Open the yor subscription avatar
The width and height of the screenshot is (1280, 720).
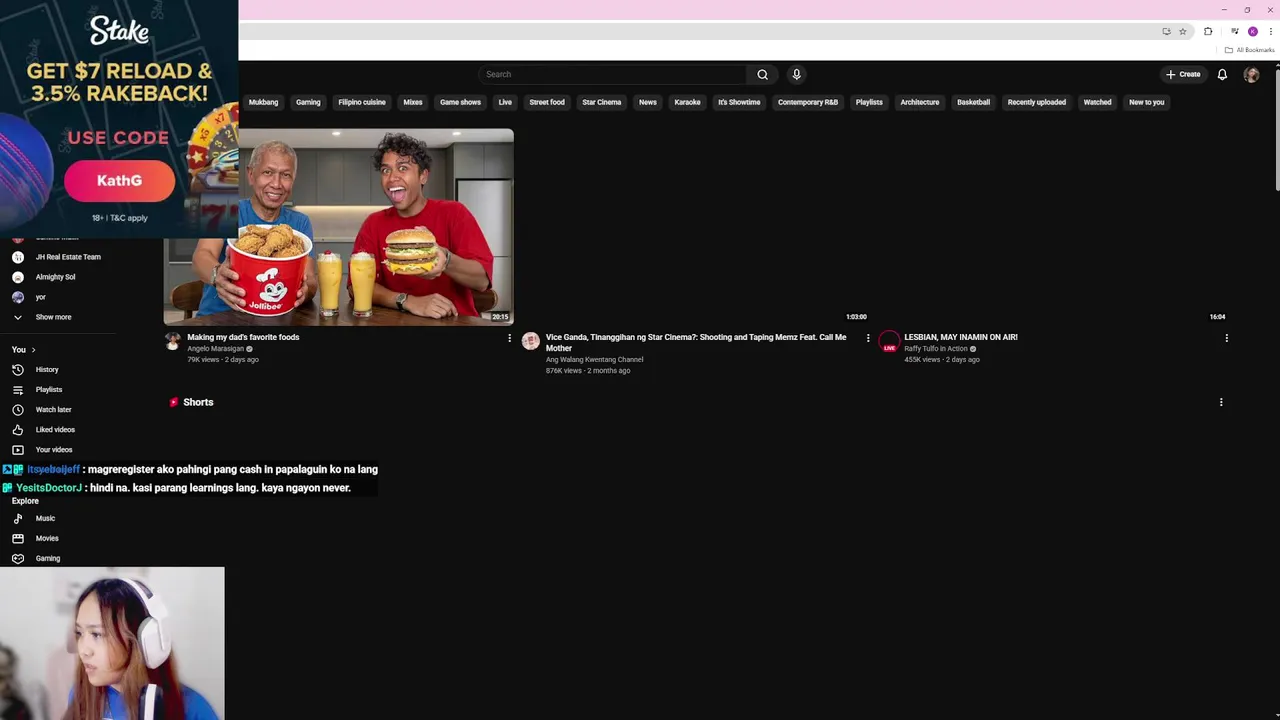pos(17,297)
